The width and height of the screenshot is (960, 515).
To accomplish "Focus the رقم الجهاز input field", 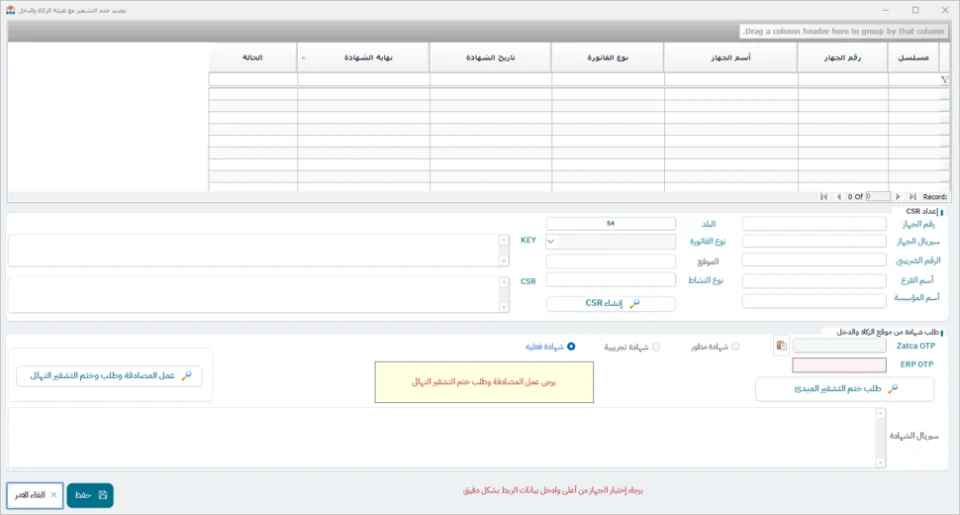I will 814,224.
